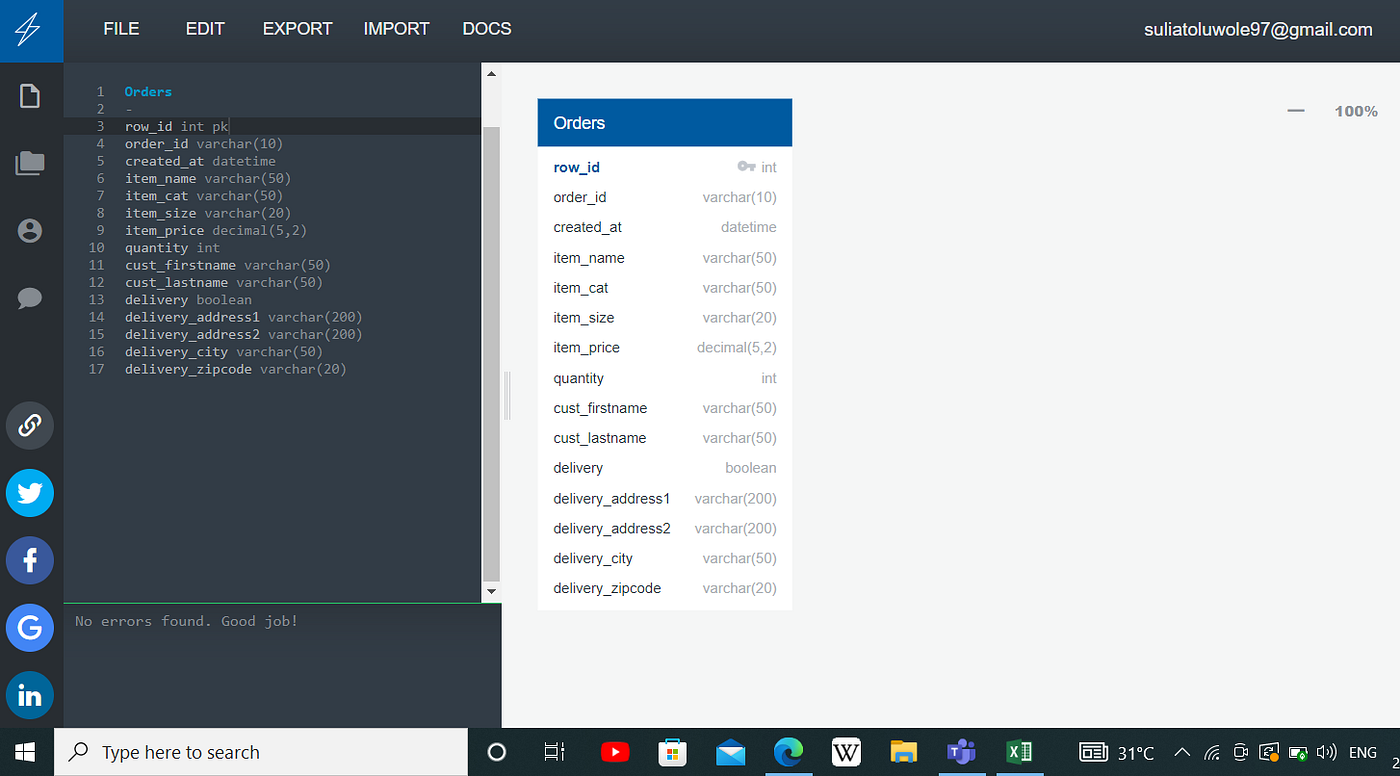Click the Windows search box
The image size is (1400, 776).
point(261,752)
